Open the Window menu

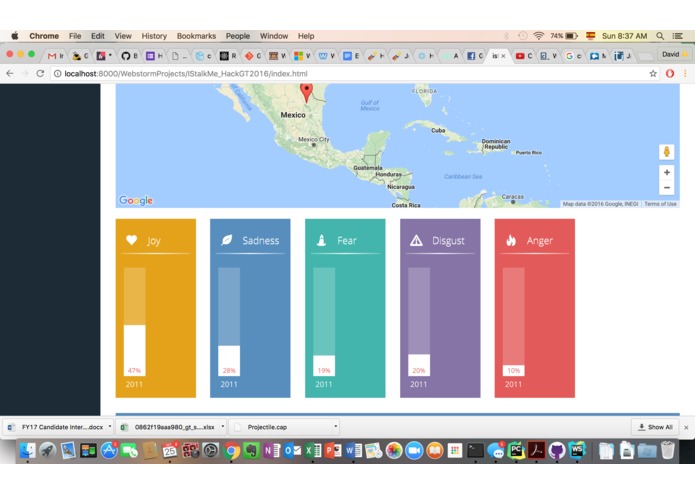pos(274,36)
